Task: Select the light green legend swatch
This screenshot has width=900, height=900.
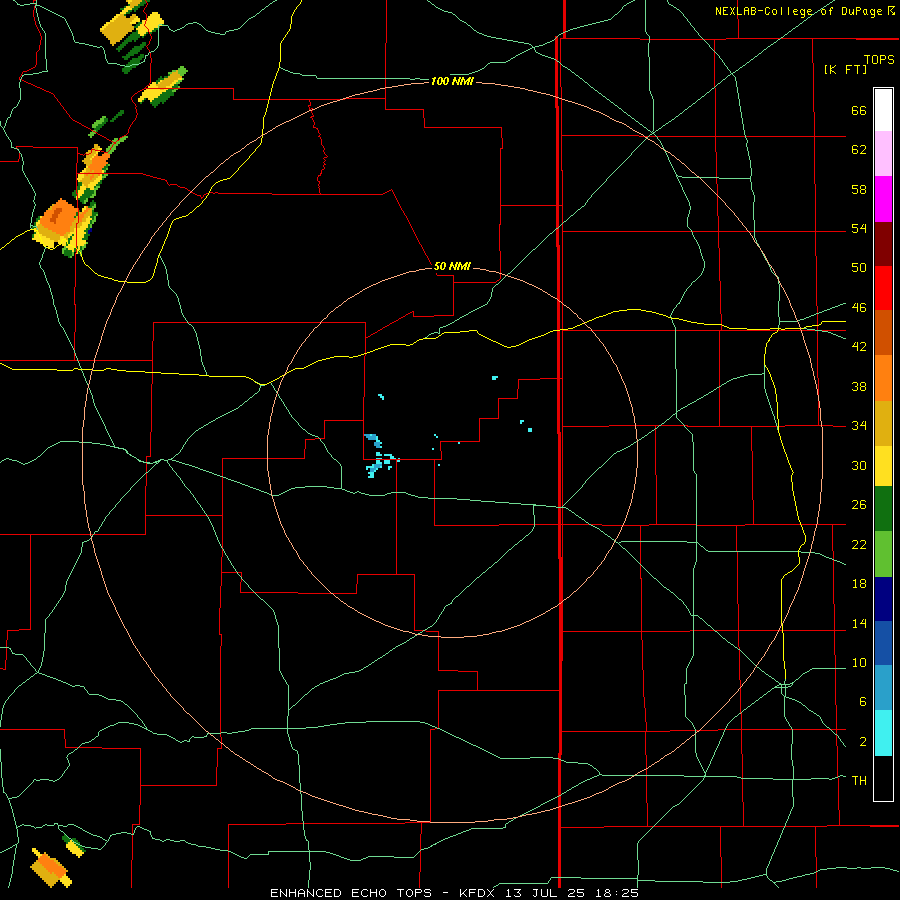Action: coord(883,554)
